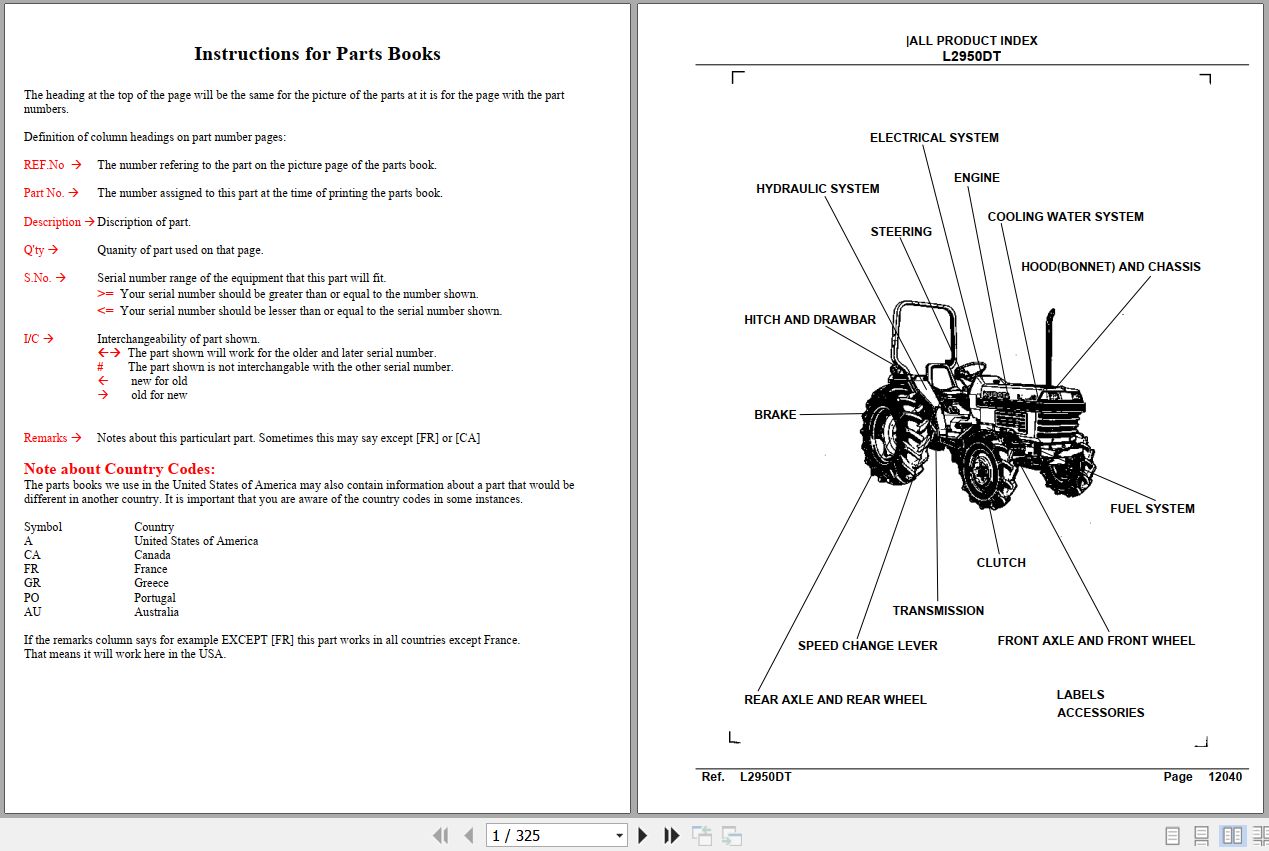Click REAR AXLE AND REAR WHEEL label
The height and width of the screenshot is (851, 1269).
coord(835,700)
